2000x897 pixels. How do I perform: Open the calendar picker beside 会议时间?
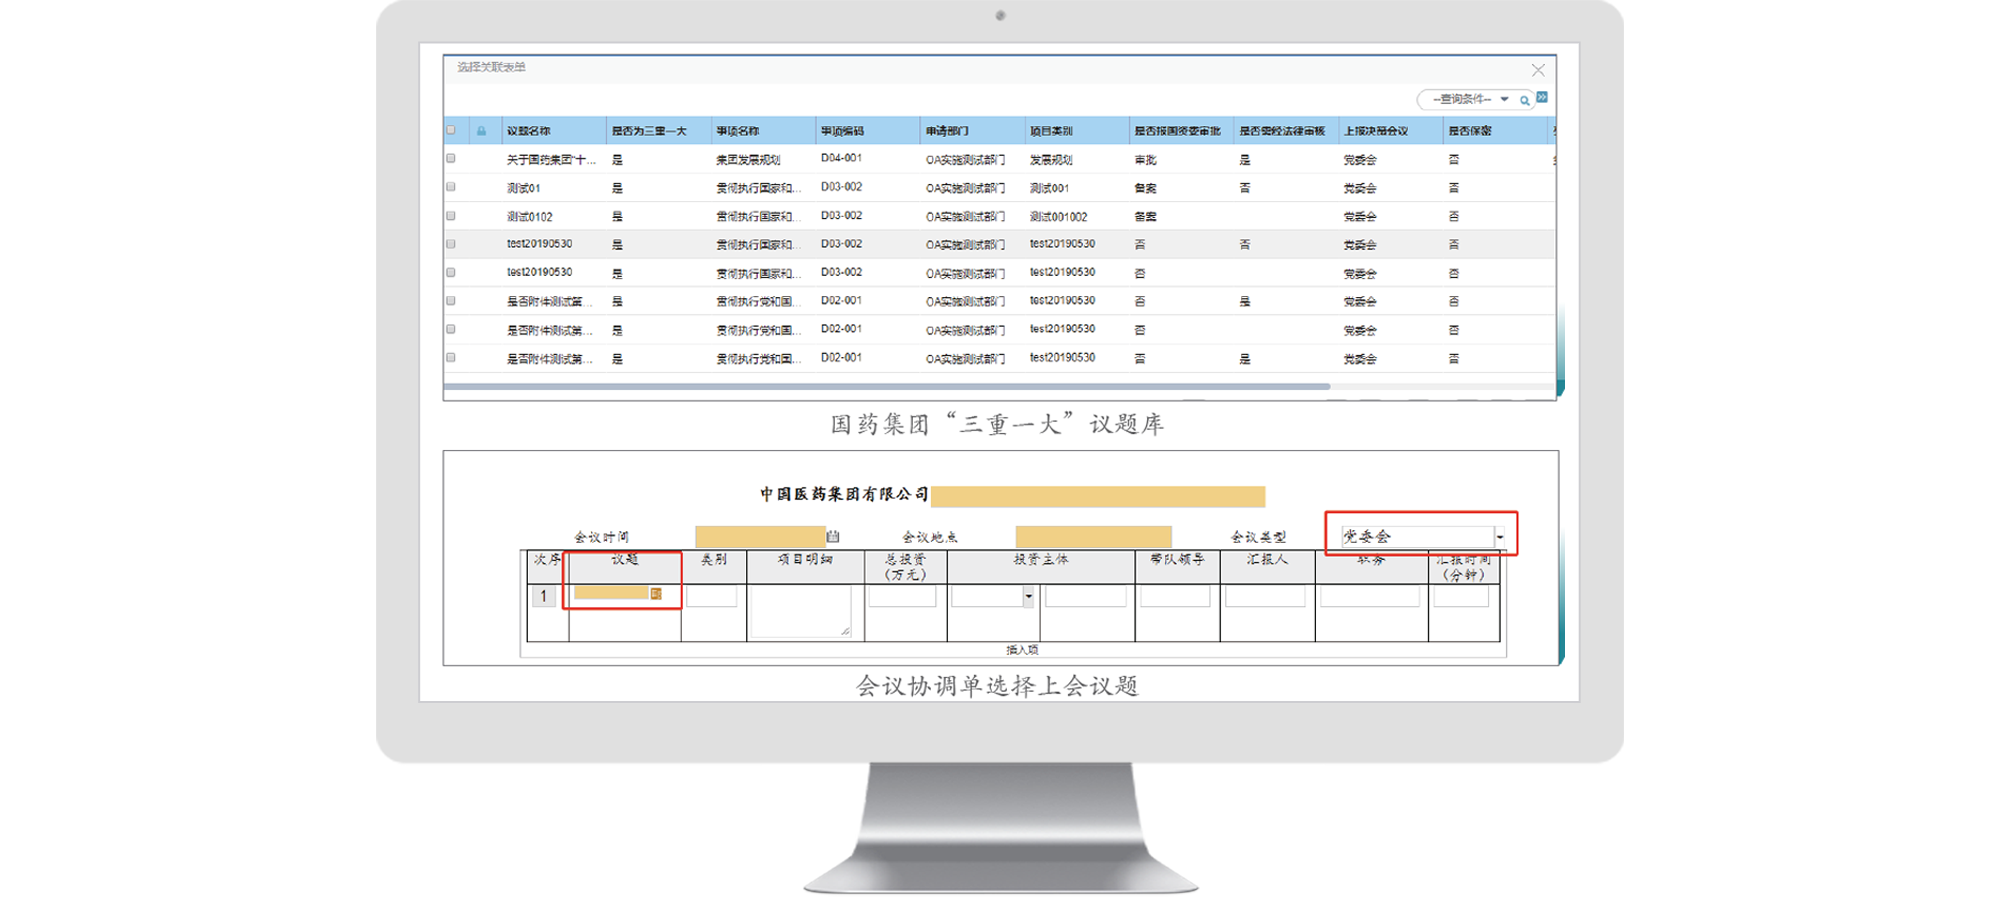[833, 537]
